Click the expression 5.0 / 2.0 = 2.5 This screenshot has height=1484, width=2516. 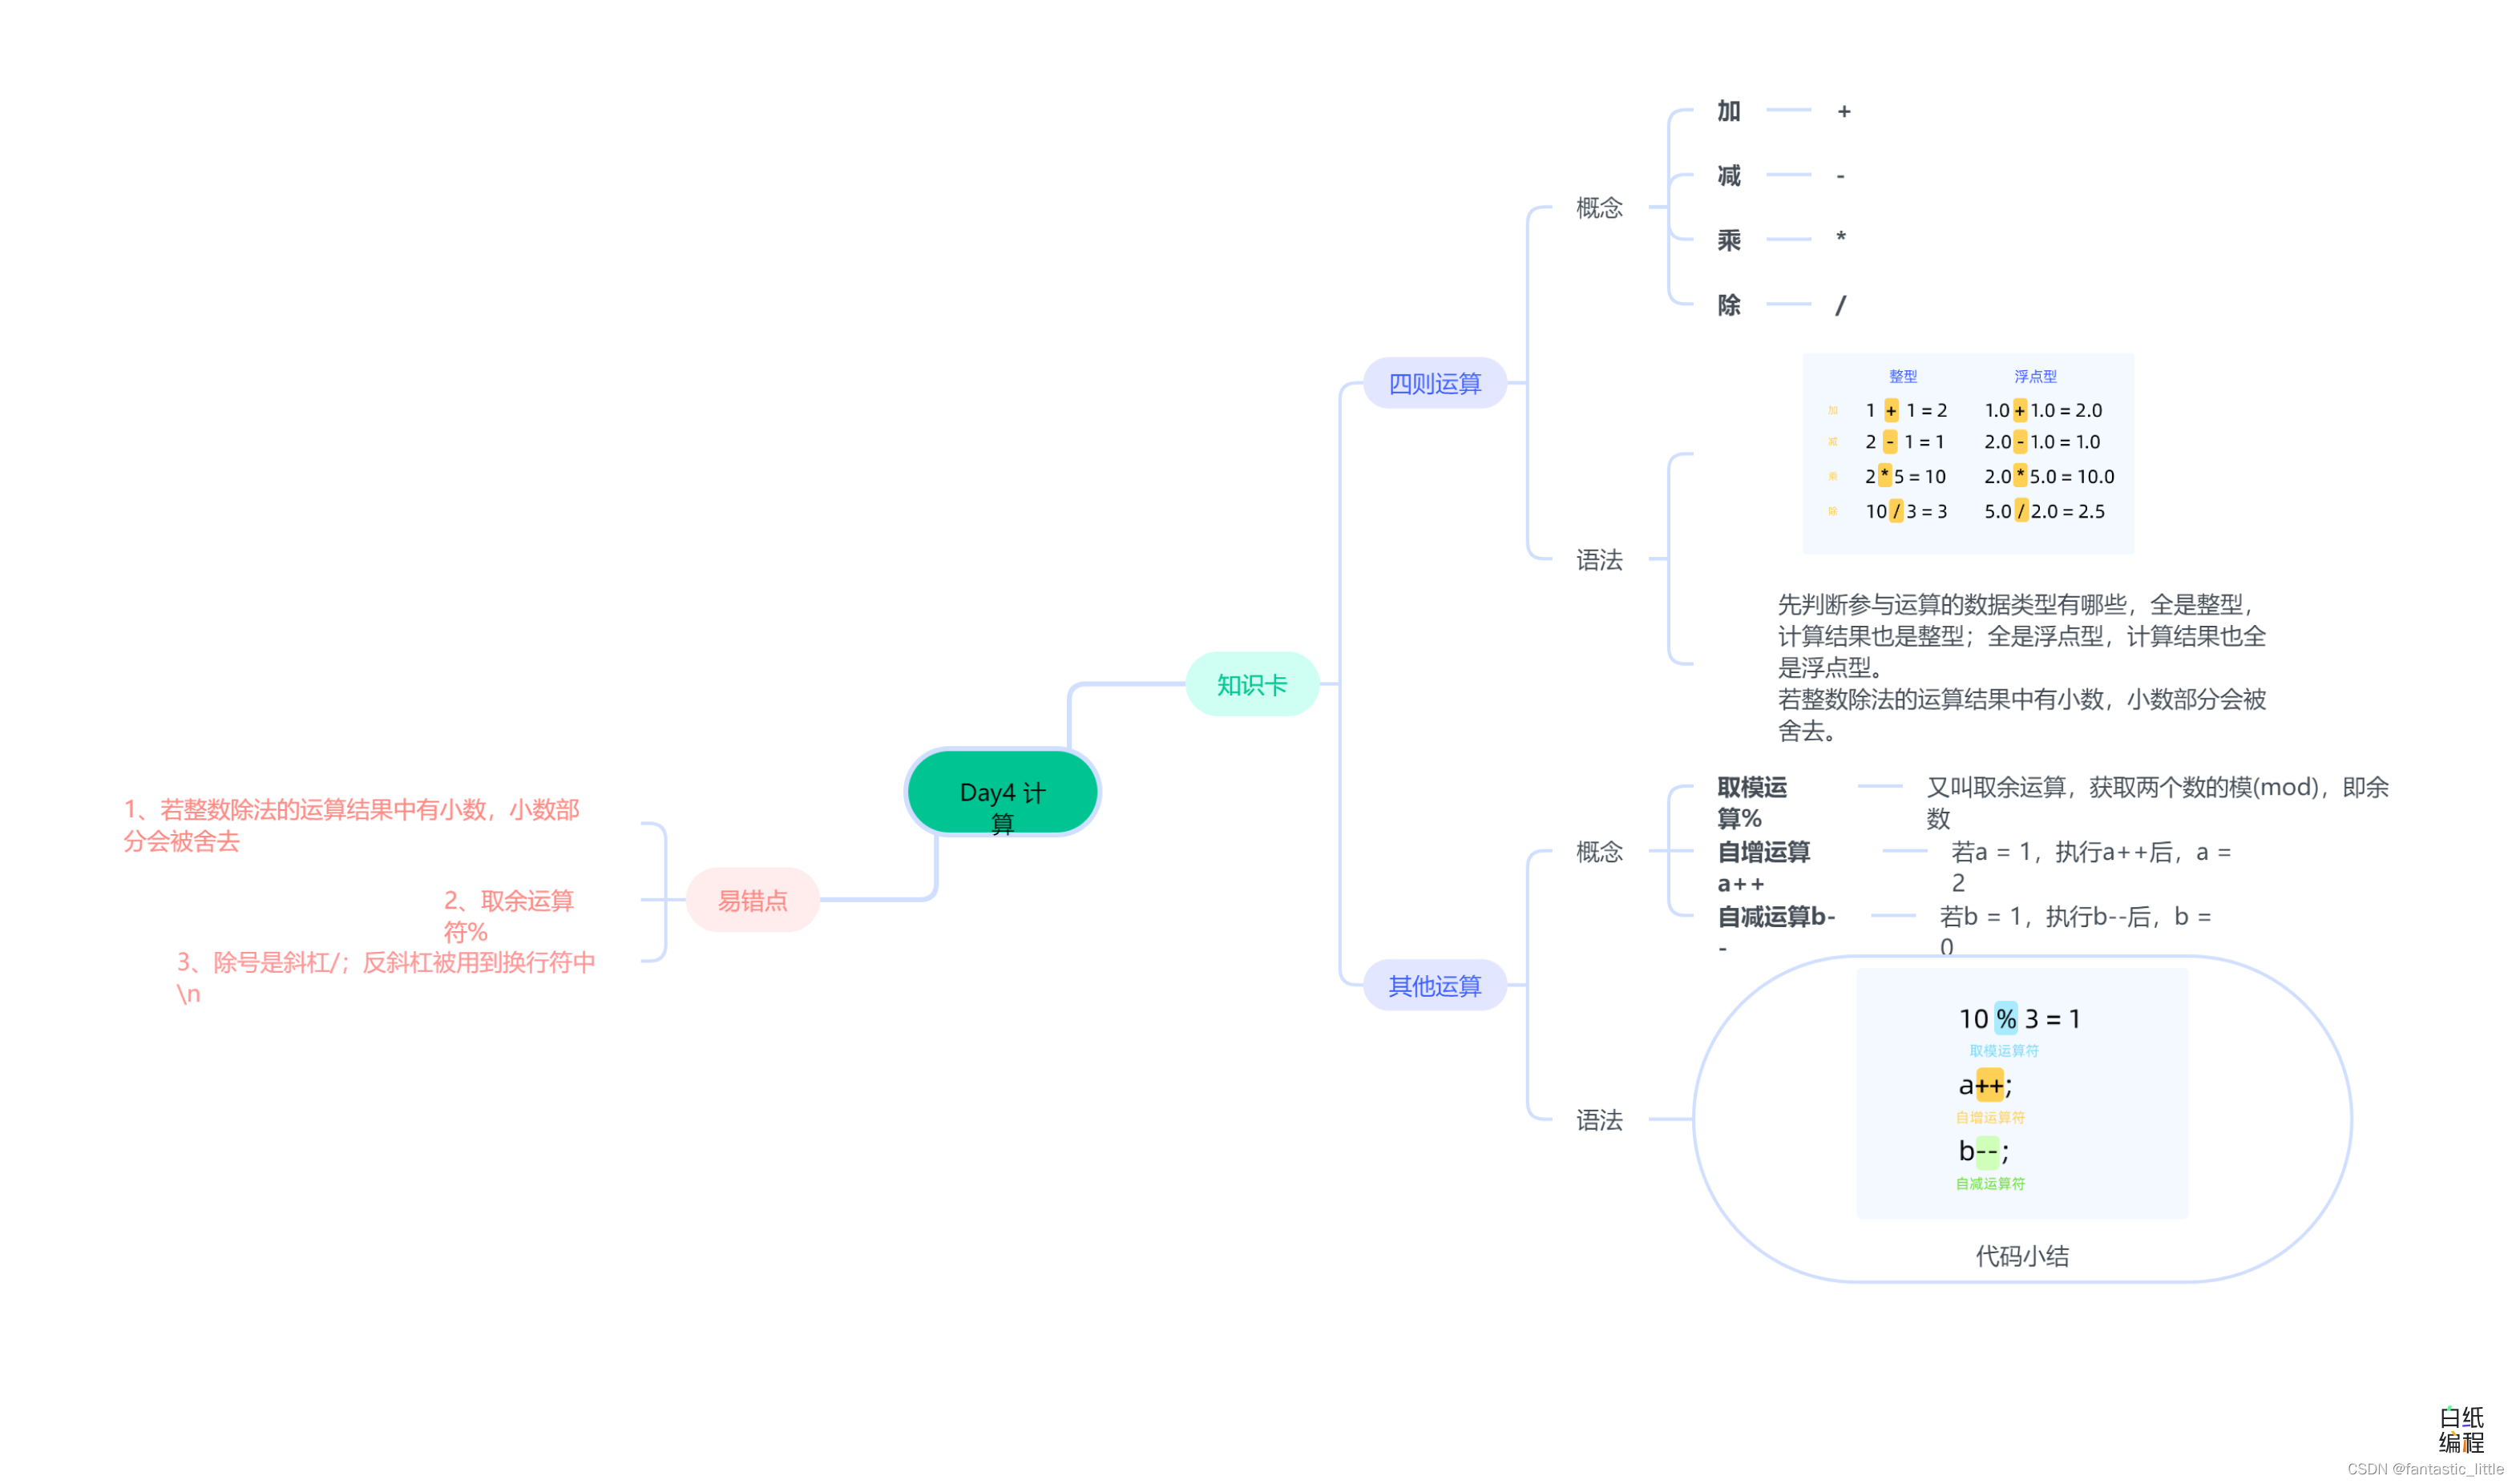[2045, 512]
